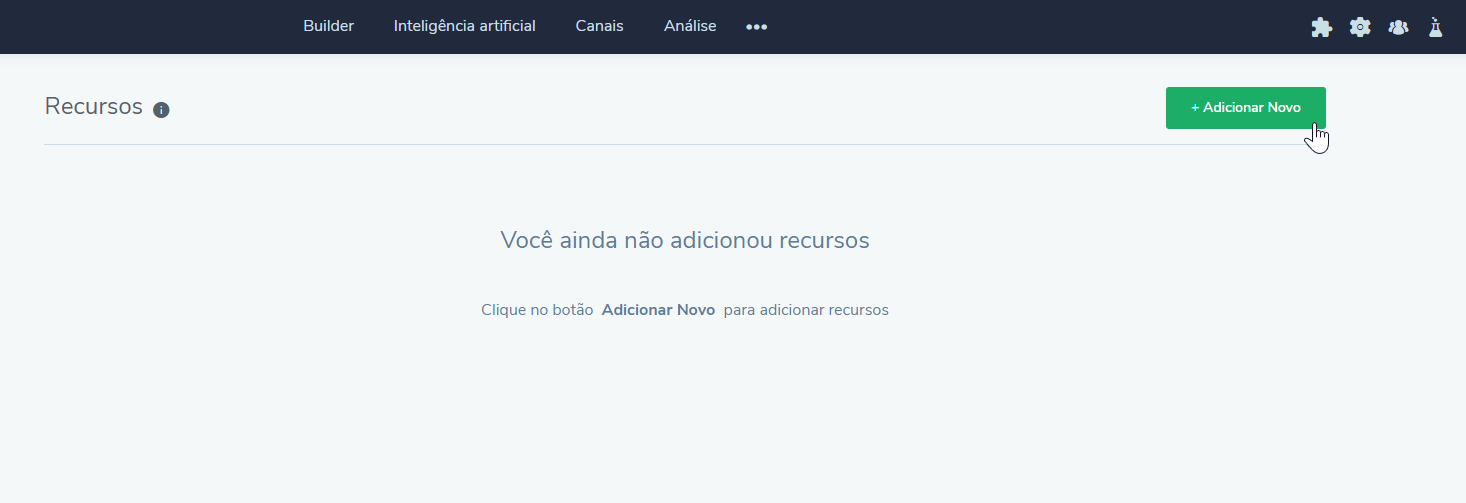Open the team members icon
The height and width of the screenshot is (503, 1466).
click(x=1398, y=27)
